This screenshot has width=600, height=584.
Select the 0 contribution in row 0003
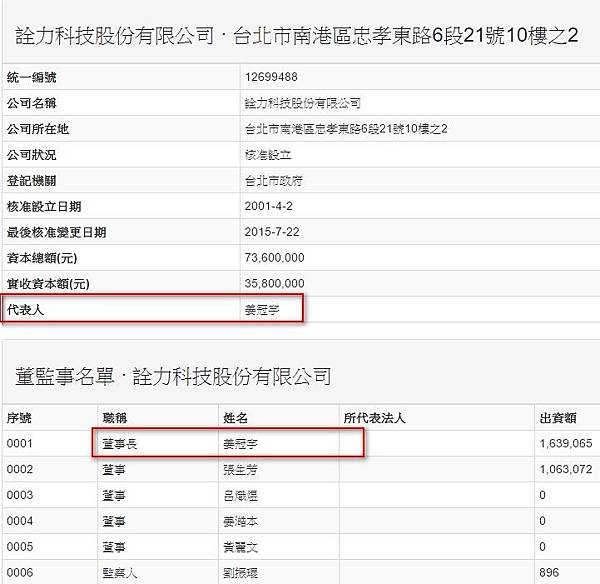[543, 495]
